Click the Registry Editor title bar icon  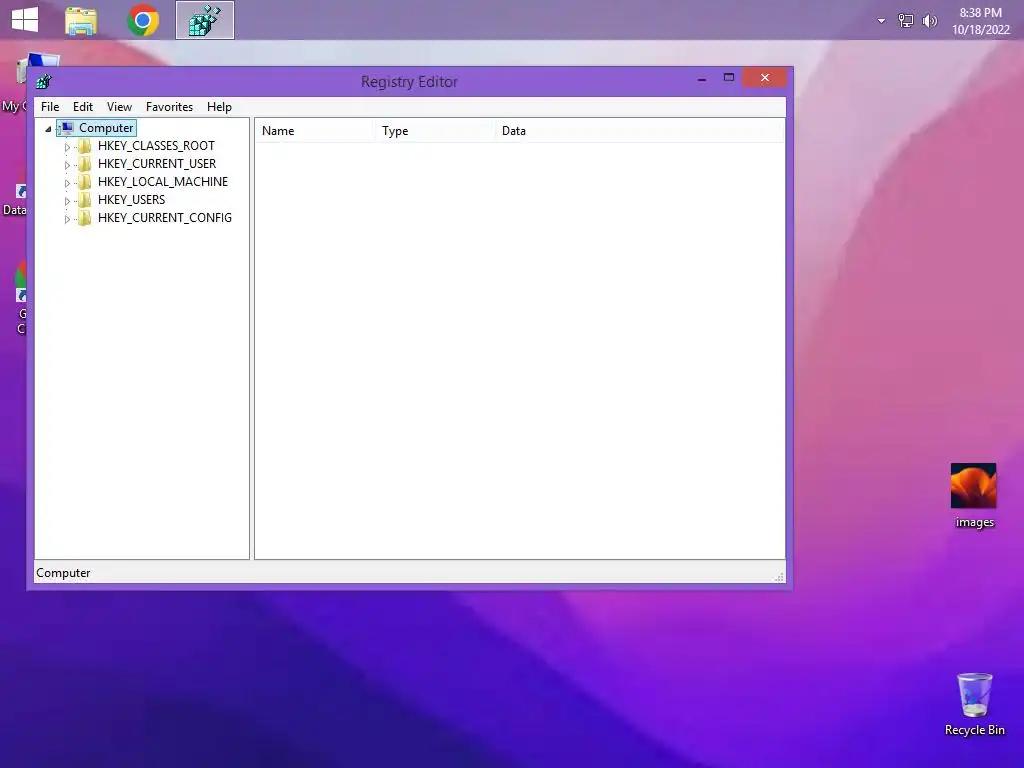(x=44, y=82)
